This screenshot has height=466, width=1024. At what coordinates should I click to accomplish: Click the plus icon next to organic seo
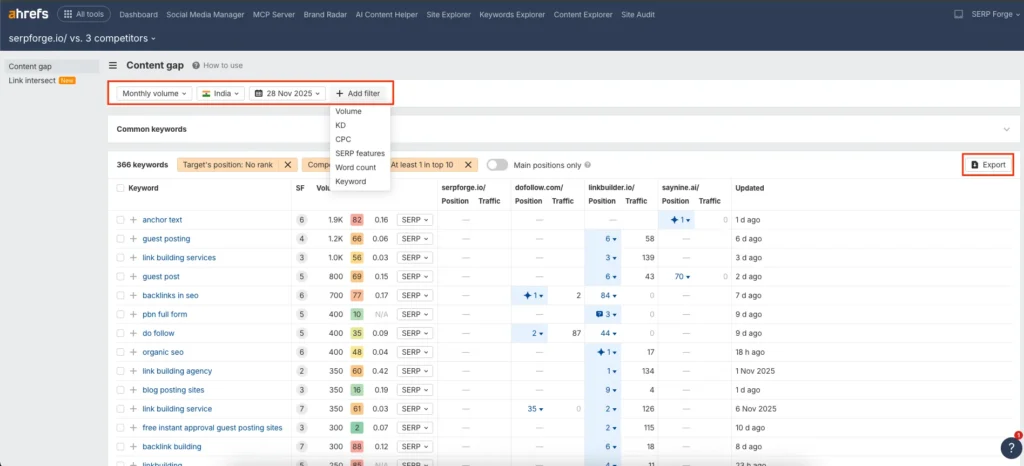pos(133,352)
